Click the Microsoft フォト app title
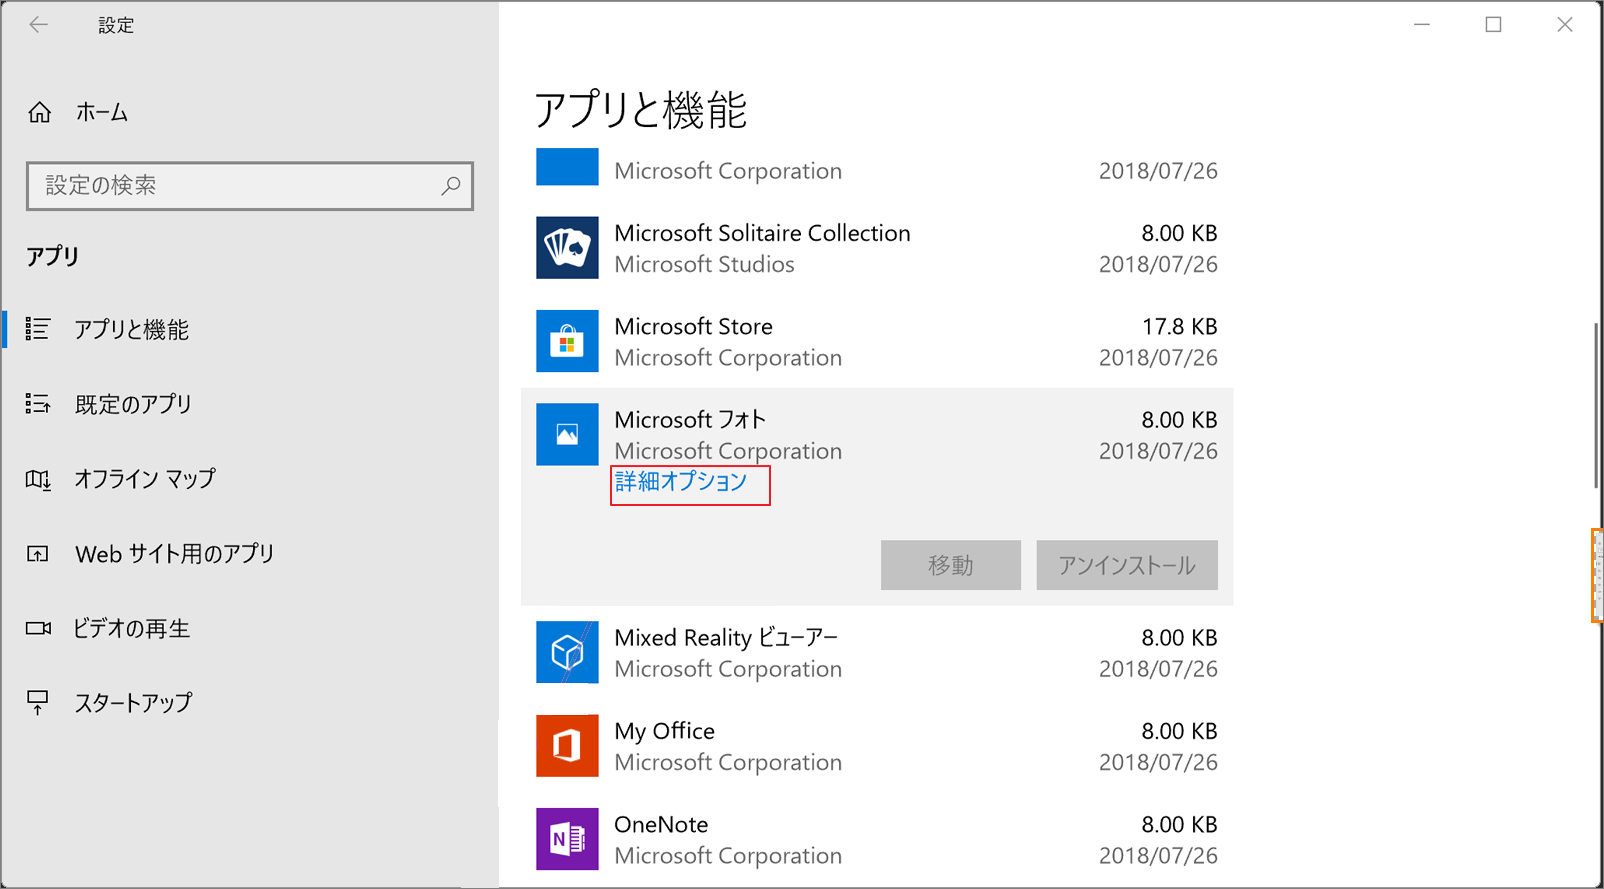 click(x=690, y=420)
